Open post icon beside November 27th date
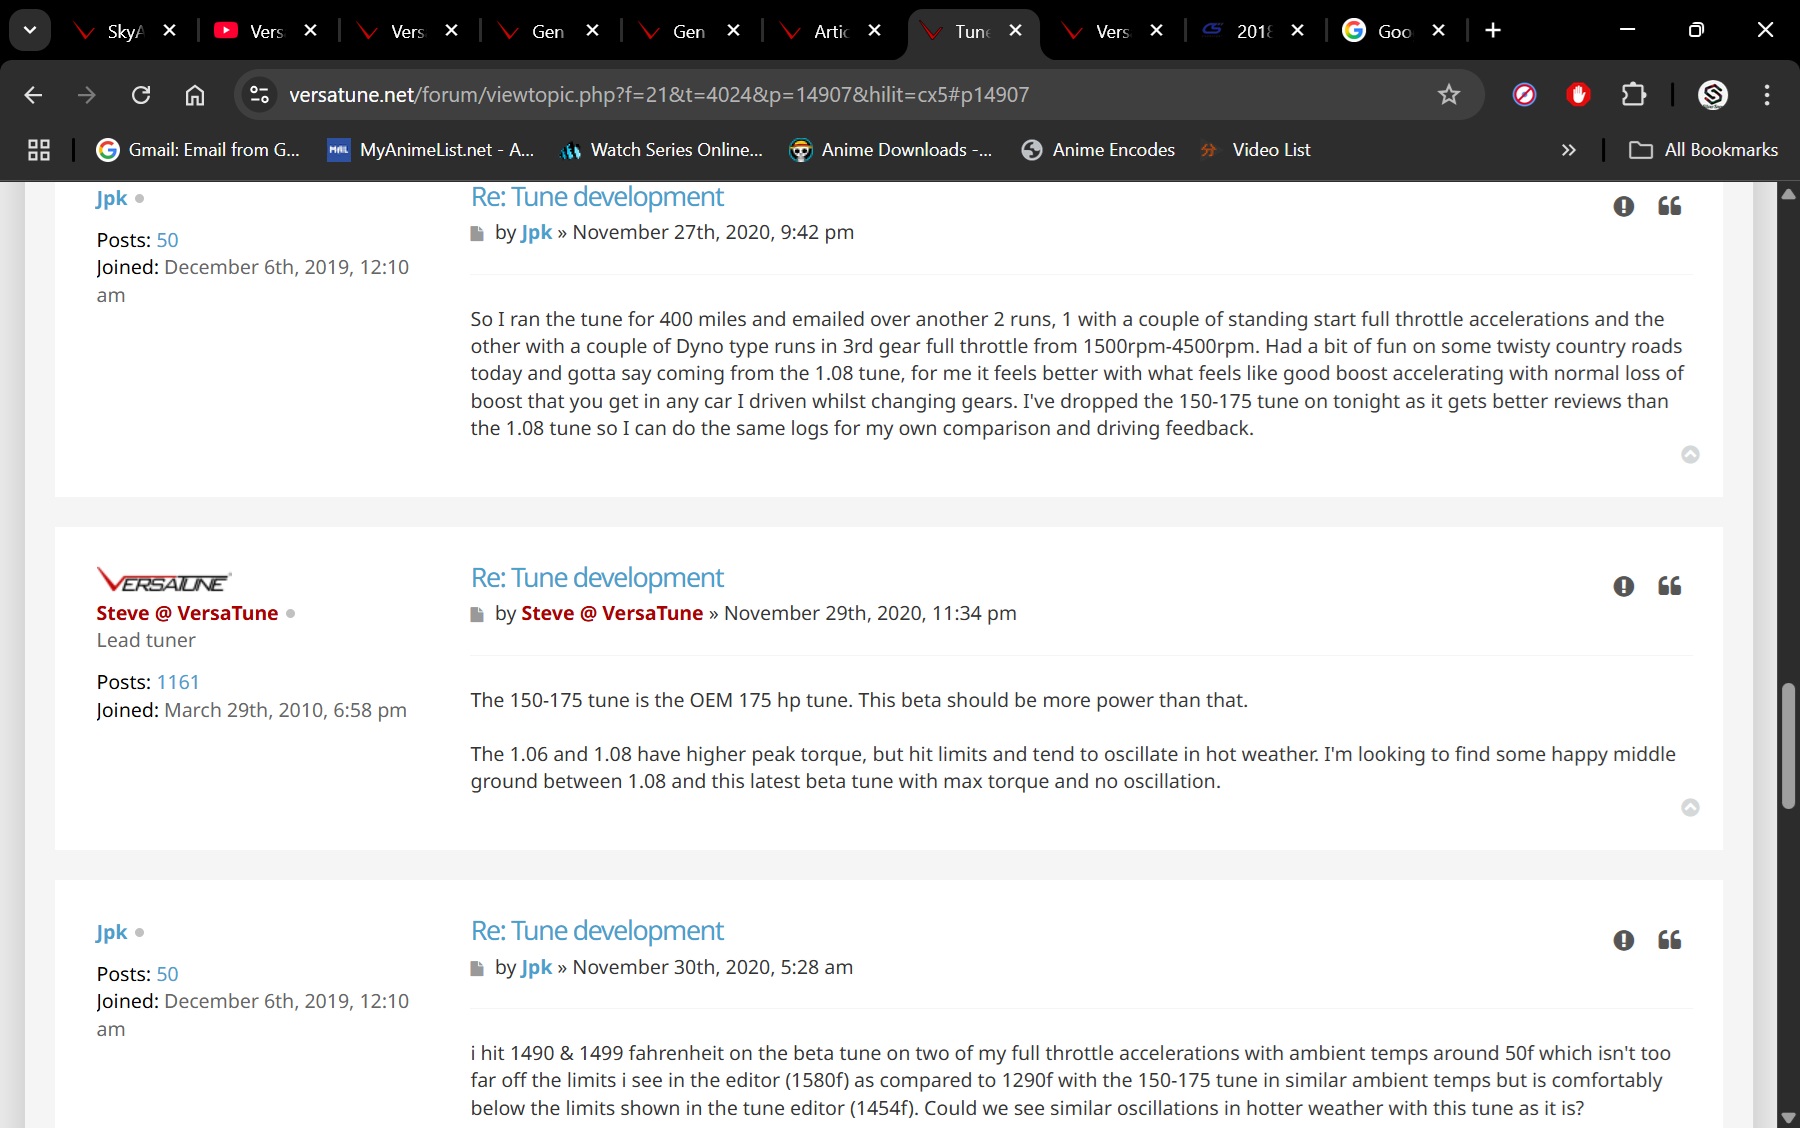Image resolution: width=1800 pixels, height=1128 pixels. (477, 234)
